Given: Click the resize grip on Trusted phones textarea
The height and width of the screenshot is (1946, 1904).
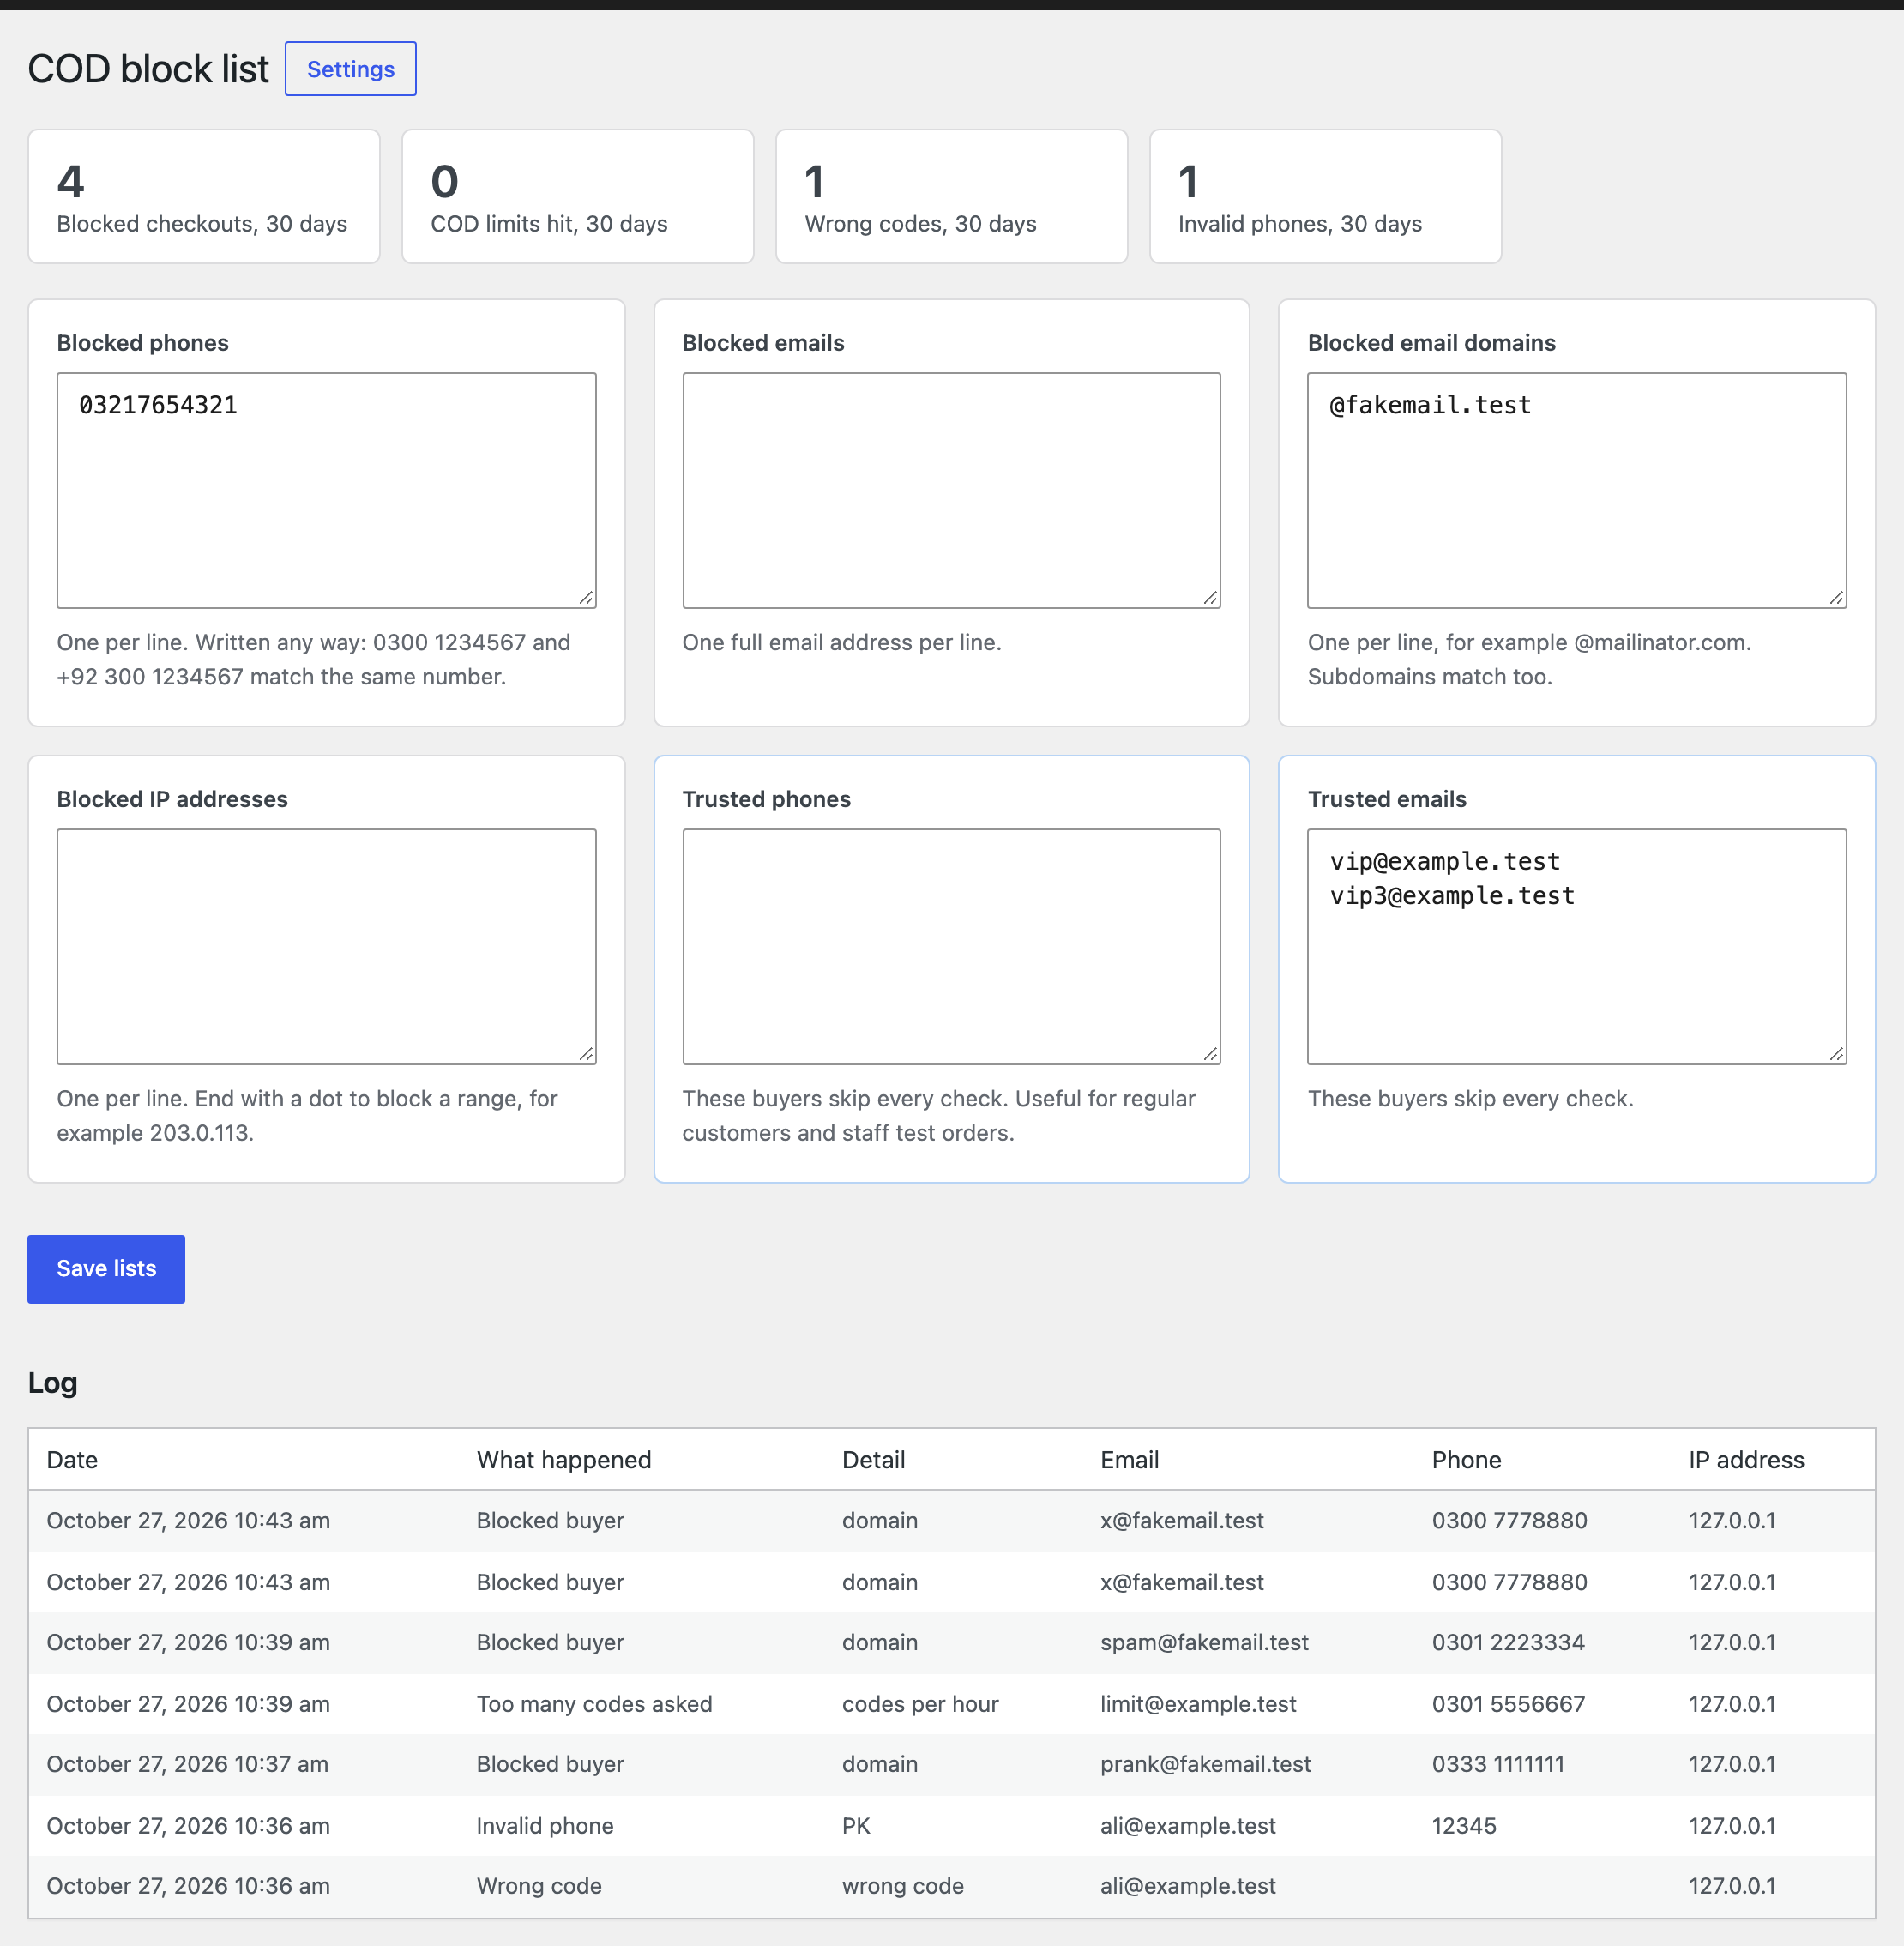Looking at the screenshot, I should [x=1211, y=1054].
